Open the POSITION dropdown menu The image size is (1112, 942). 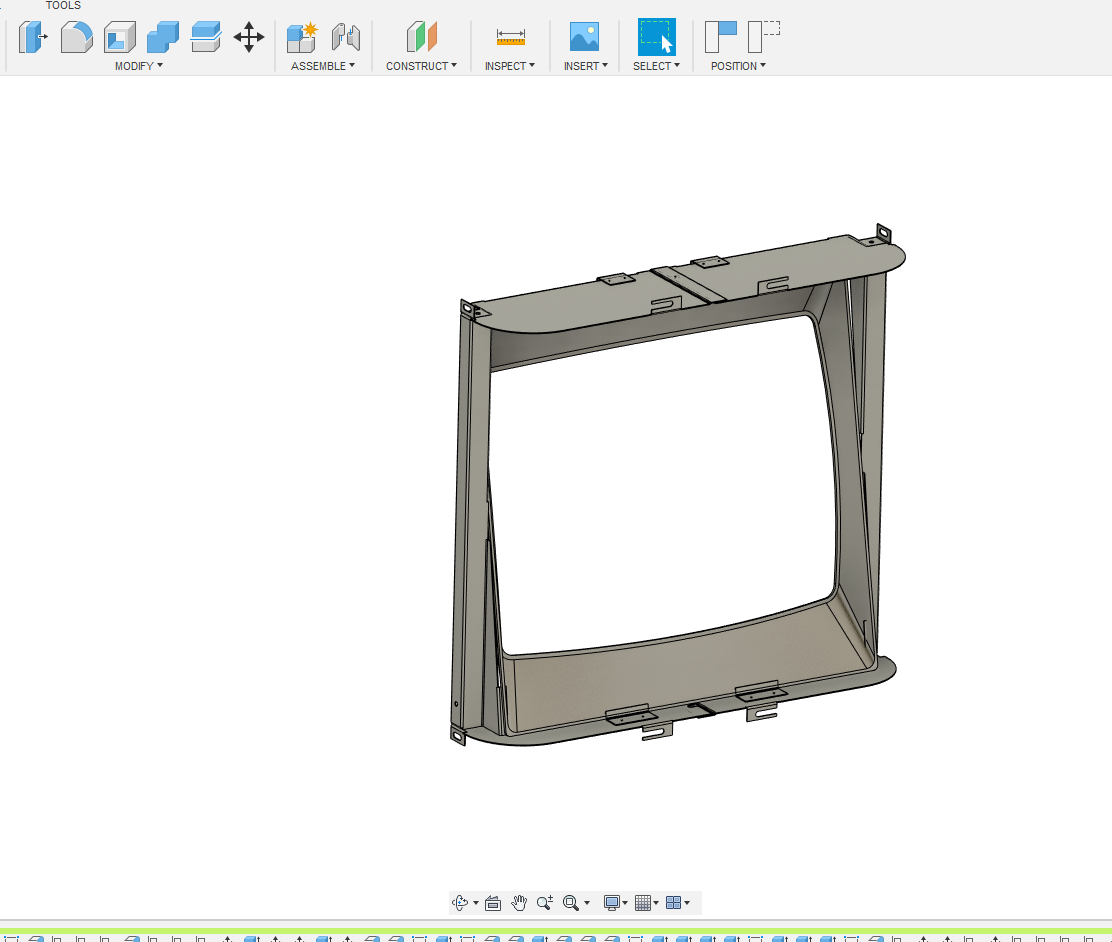pos(738,66)
